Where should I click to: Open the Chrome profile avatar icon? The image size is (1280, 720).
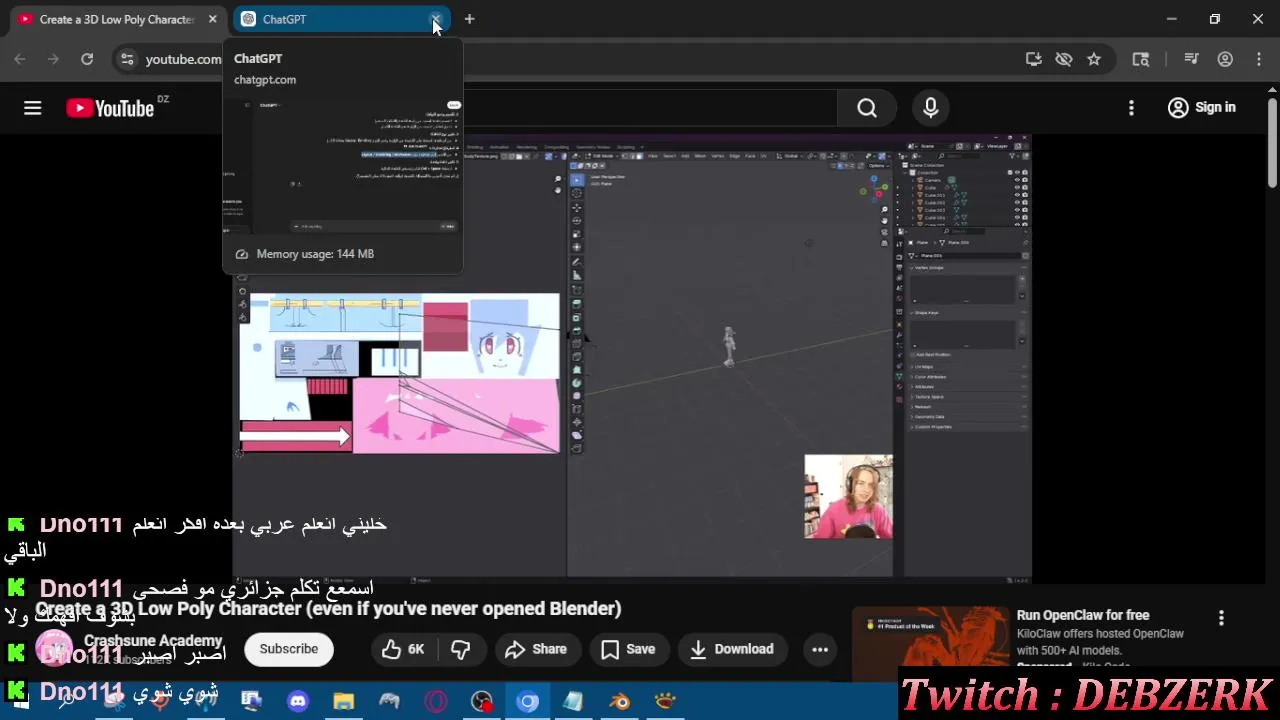[1225, 59]
